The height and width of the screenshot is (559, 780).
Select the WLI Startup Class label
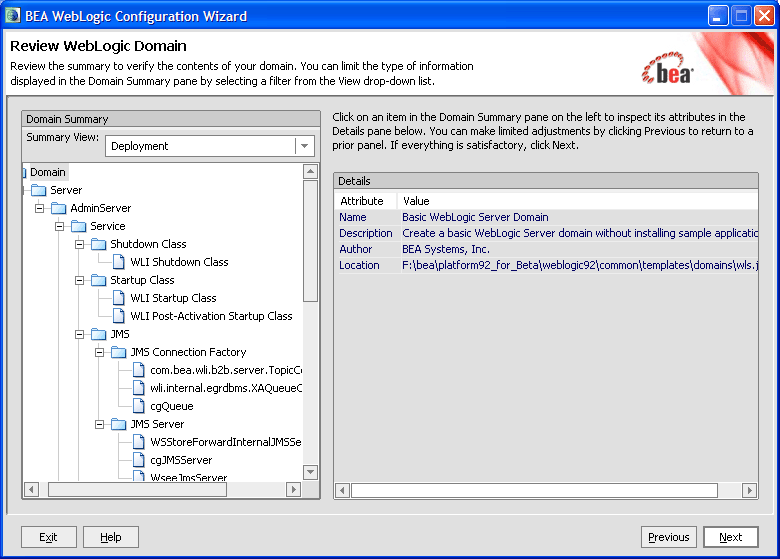click(173, 298)
